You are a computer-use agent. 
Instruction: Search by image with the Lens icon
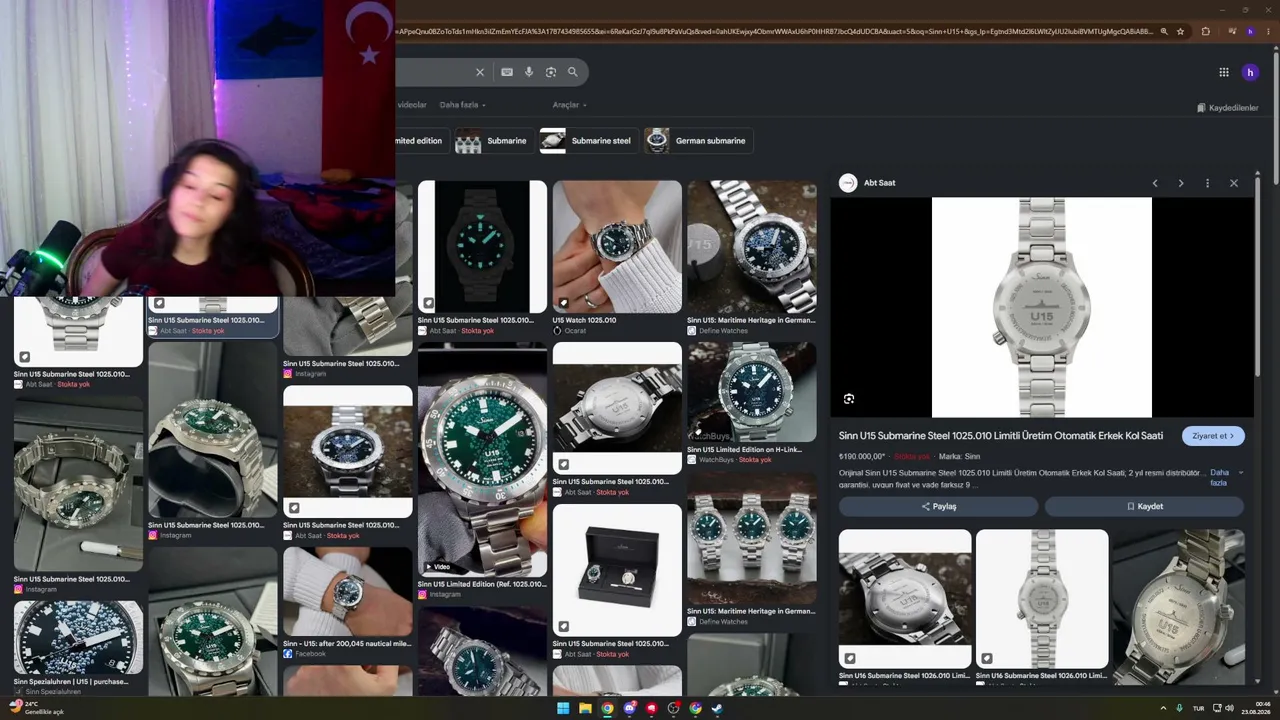coord(551,72)
